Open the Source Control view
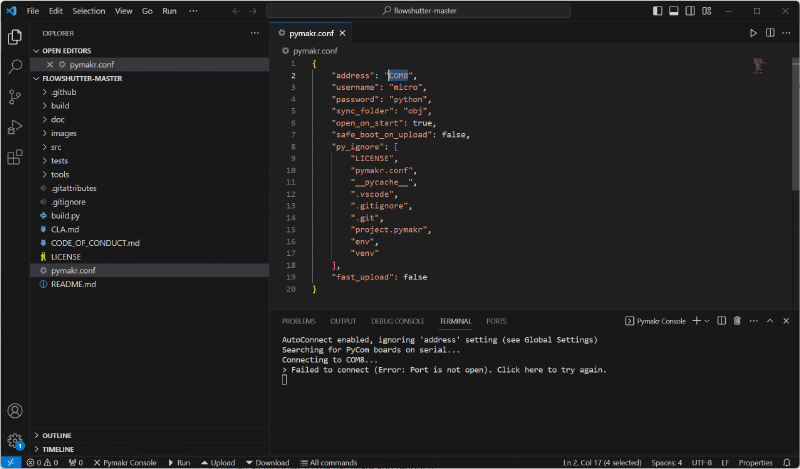 [x=15, y=97]
